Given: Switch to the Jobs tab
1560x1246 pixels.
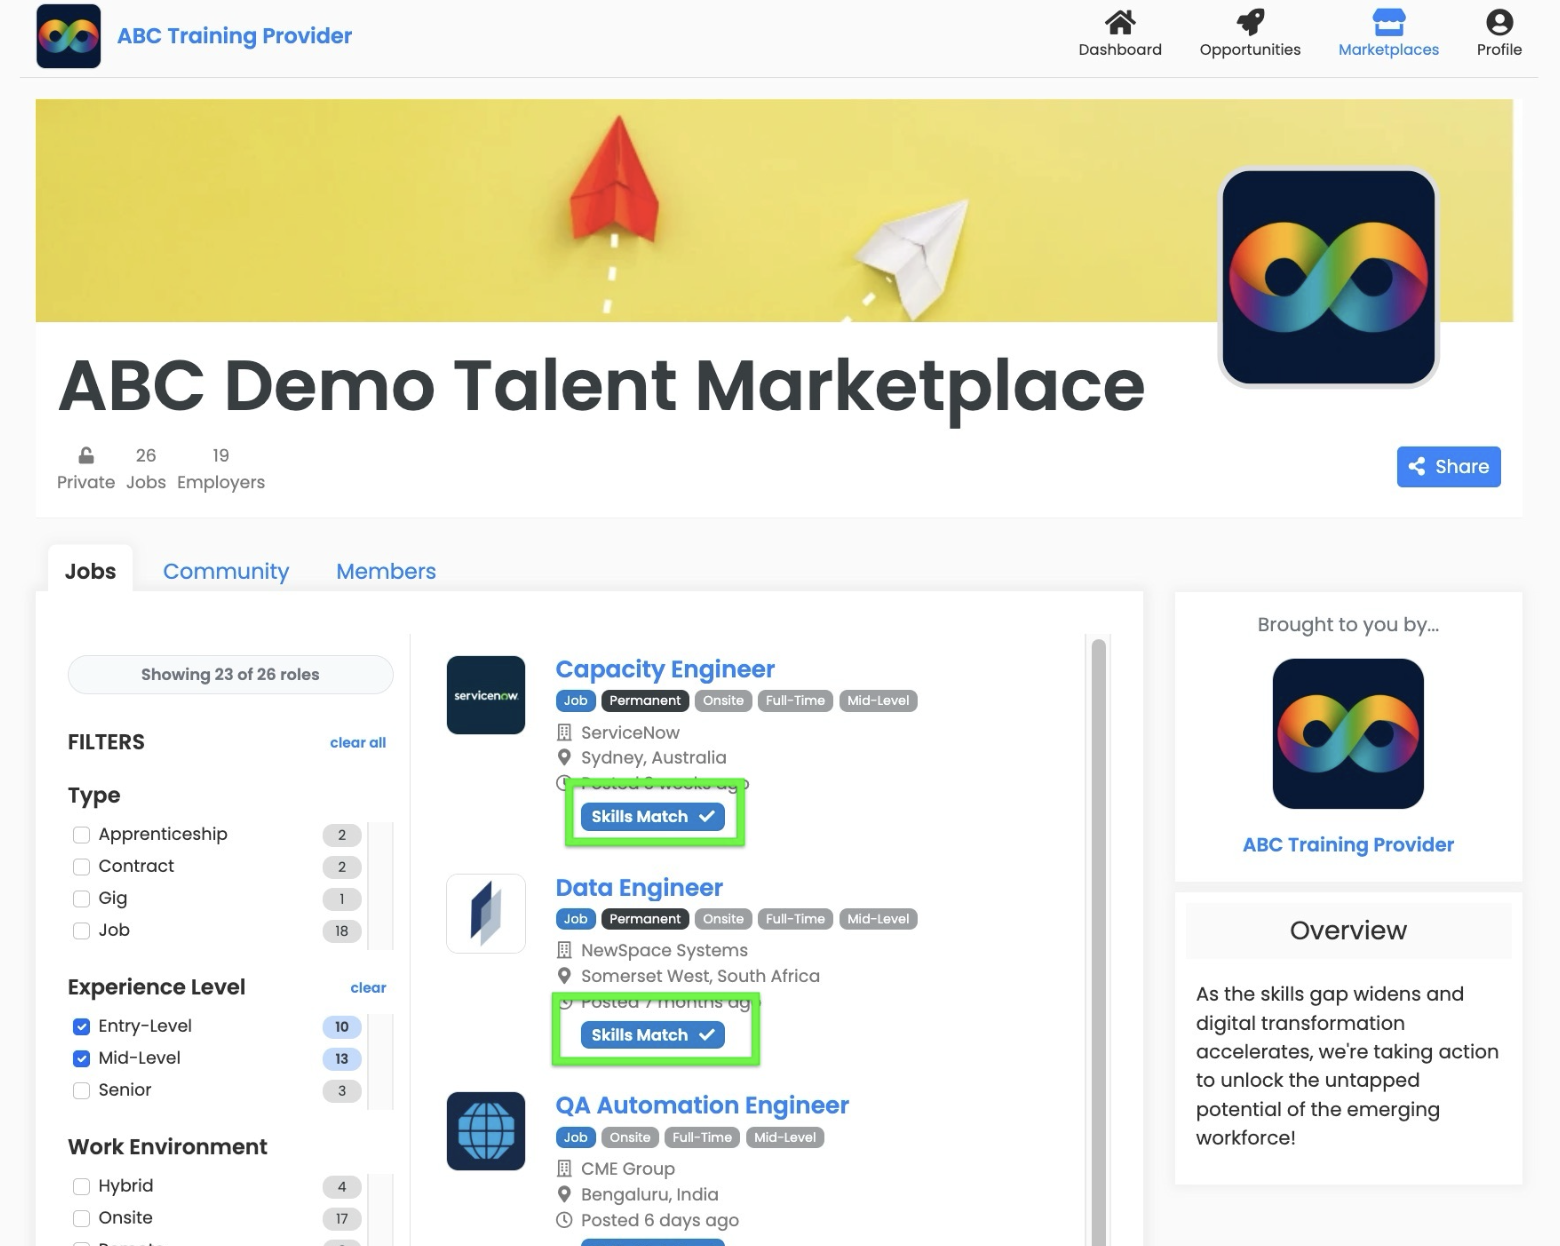Looking at the screenshot, I should click(x=90, y=571).
